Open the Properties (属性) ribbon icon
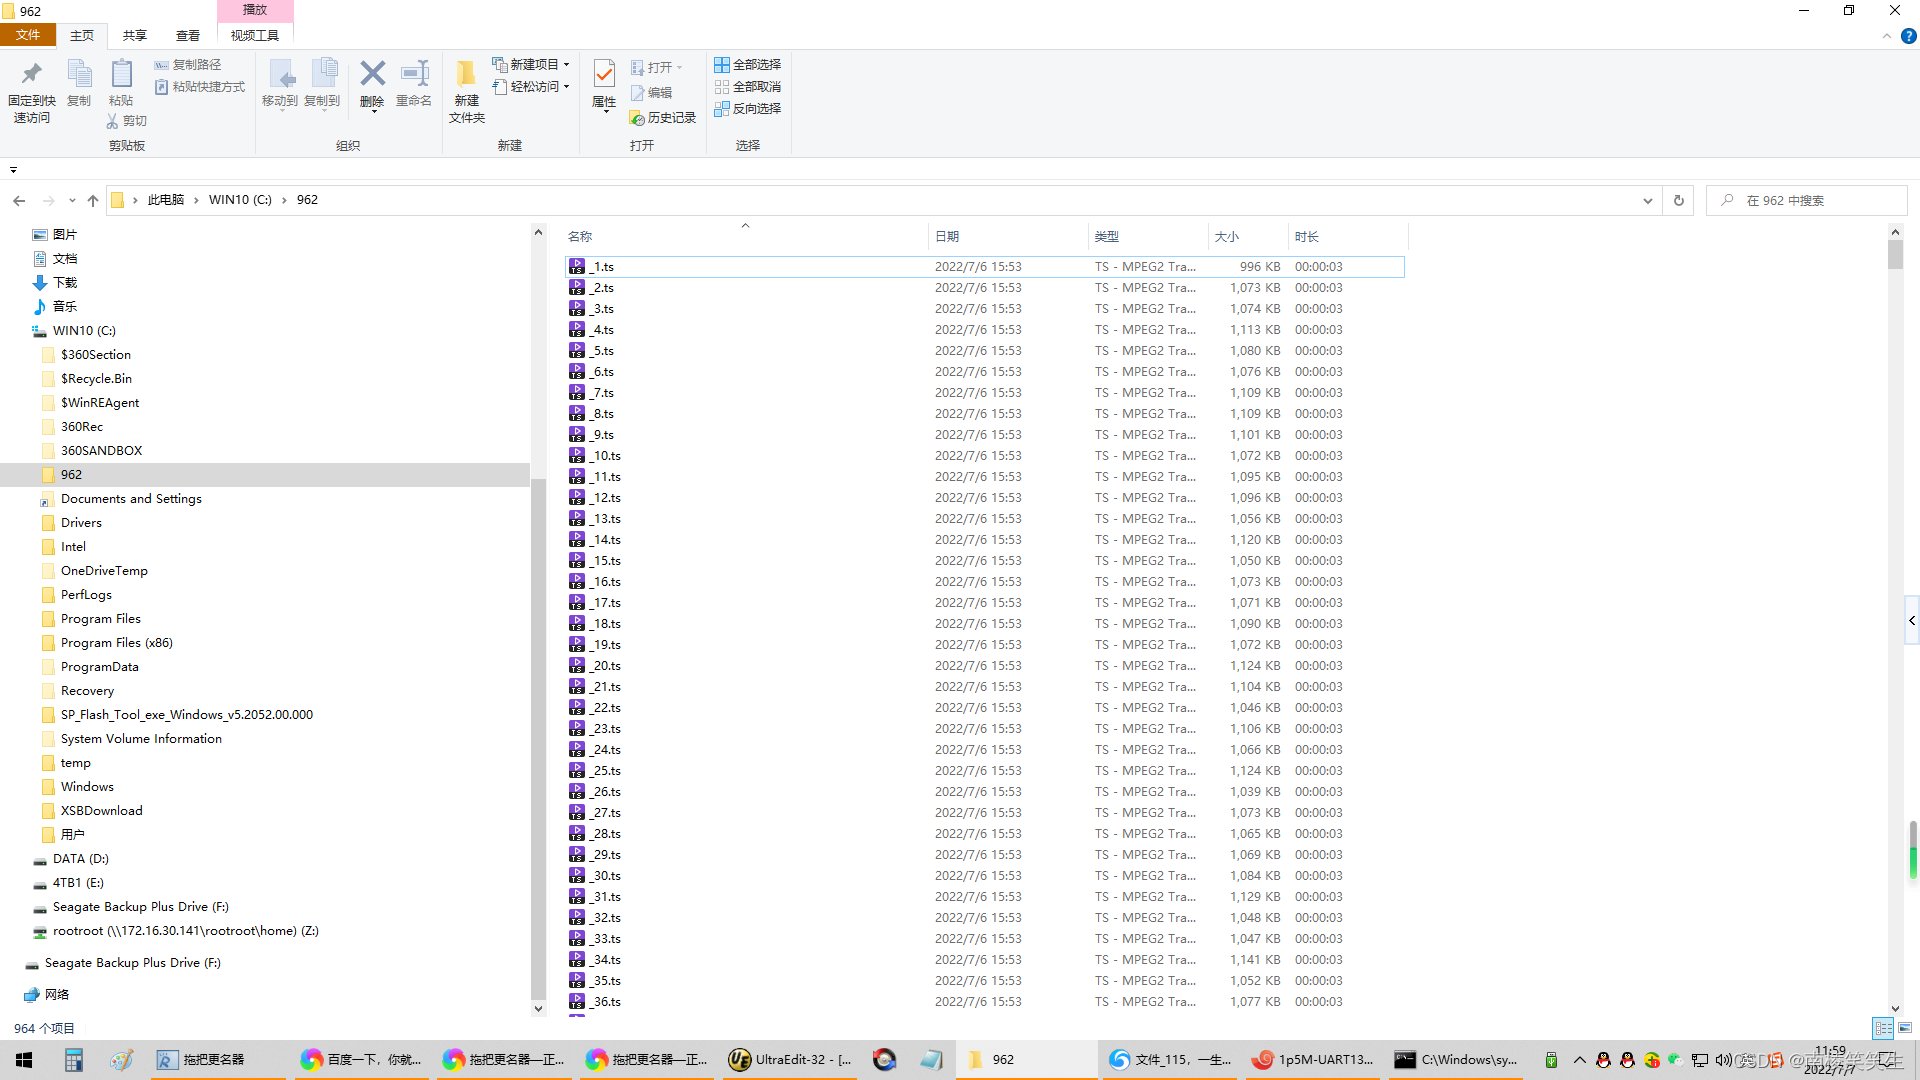 pyautogui.click(x=604, y=82)
